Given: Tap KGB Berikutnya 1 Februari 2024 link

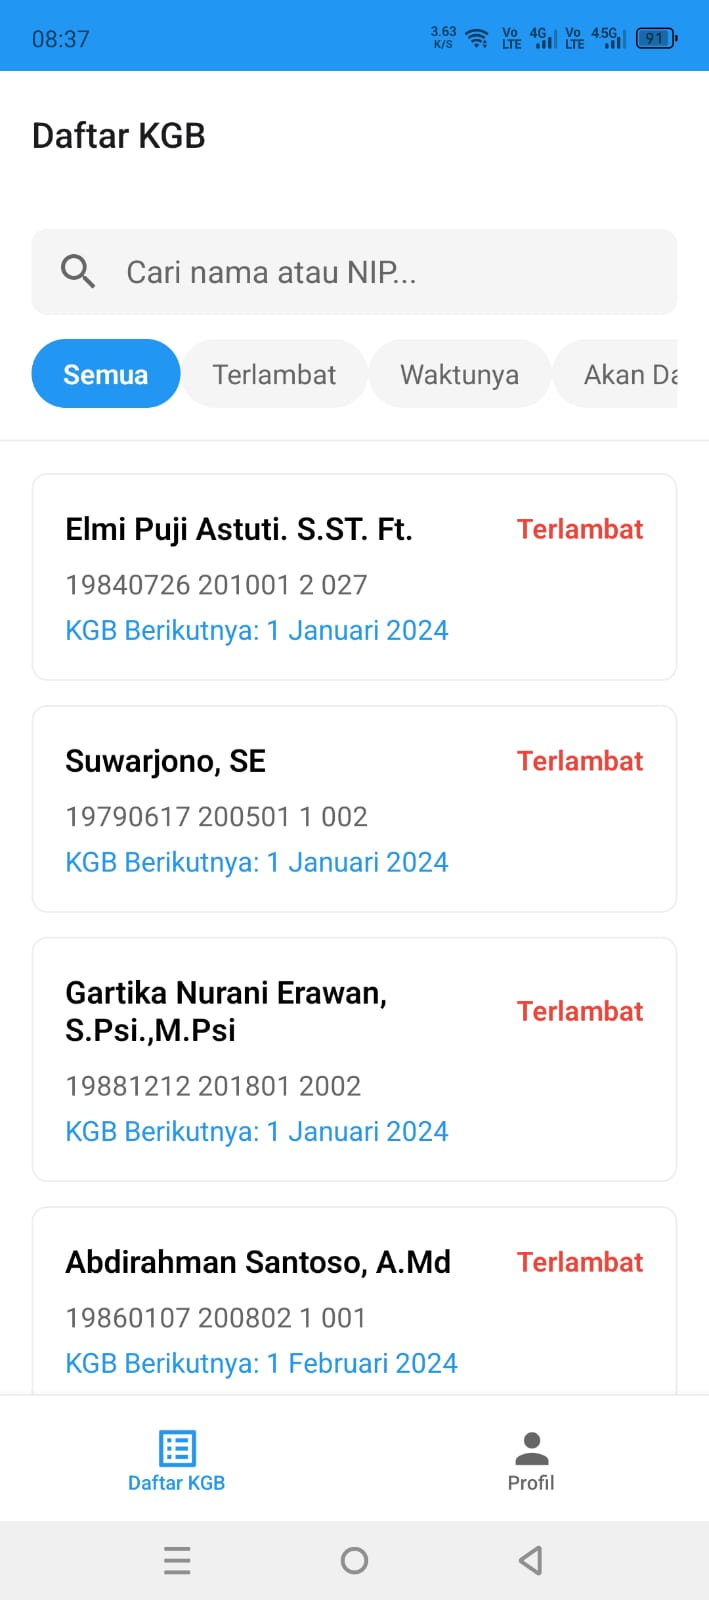Looking at the screenshot, I should (x=261, y=1363).
